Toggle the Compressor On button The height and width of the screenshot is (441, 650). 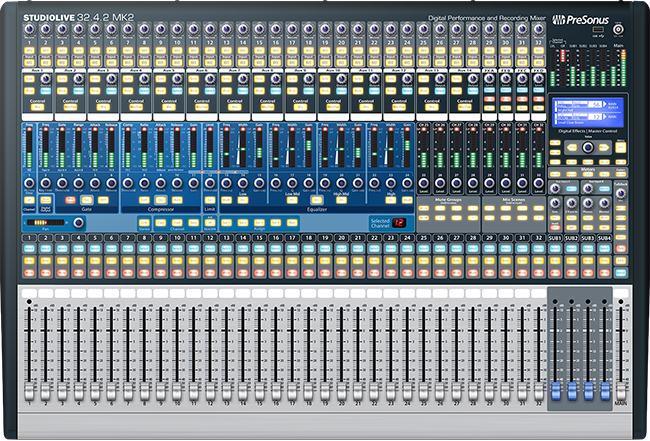(x=160, y=200)
